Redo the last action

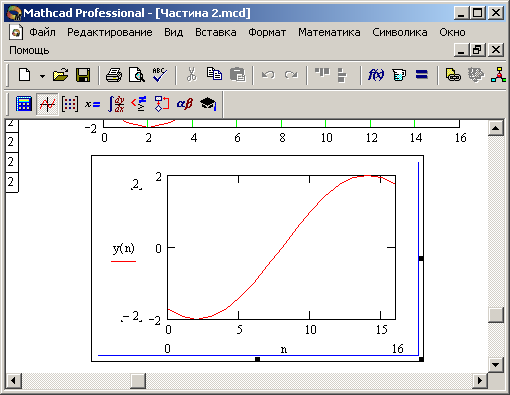(291, 75)
